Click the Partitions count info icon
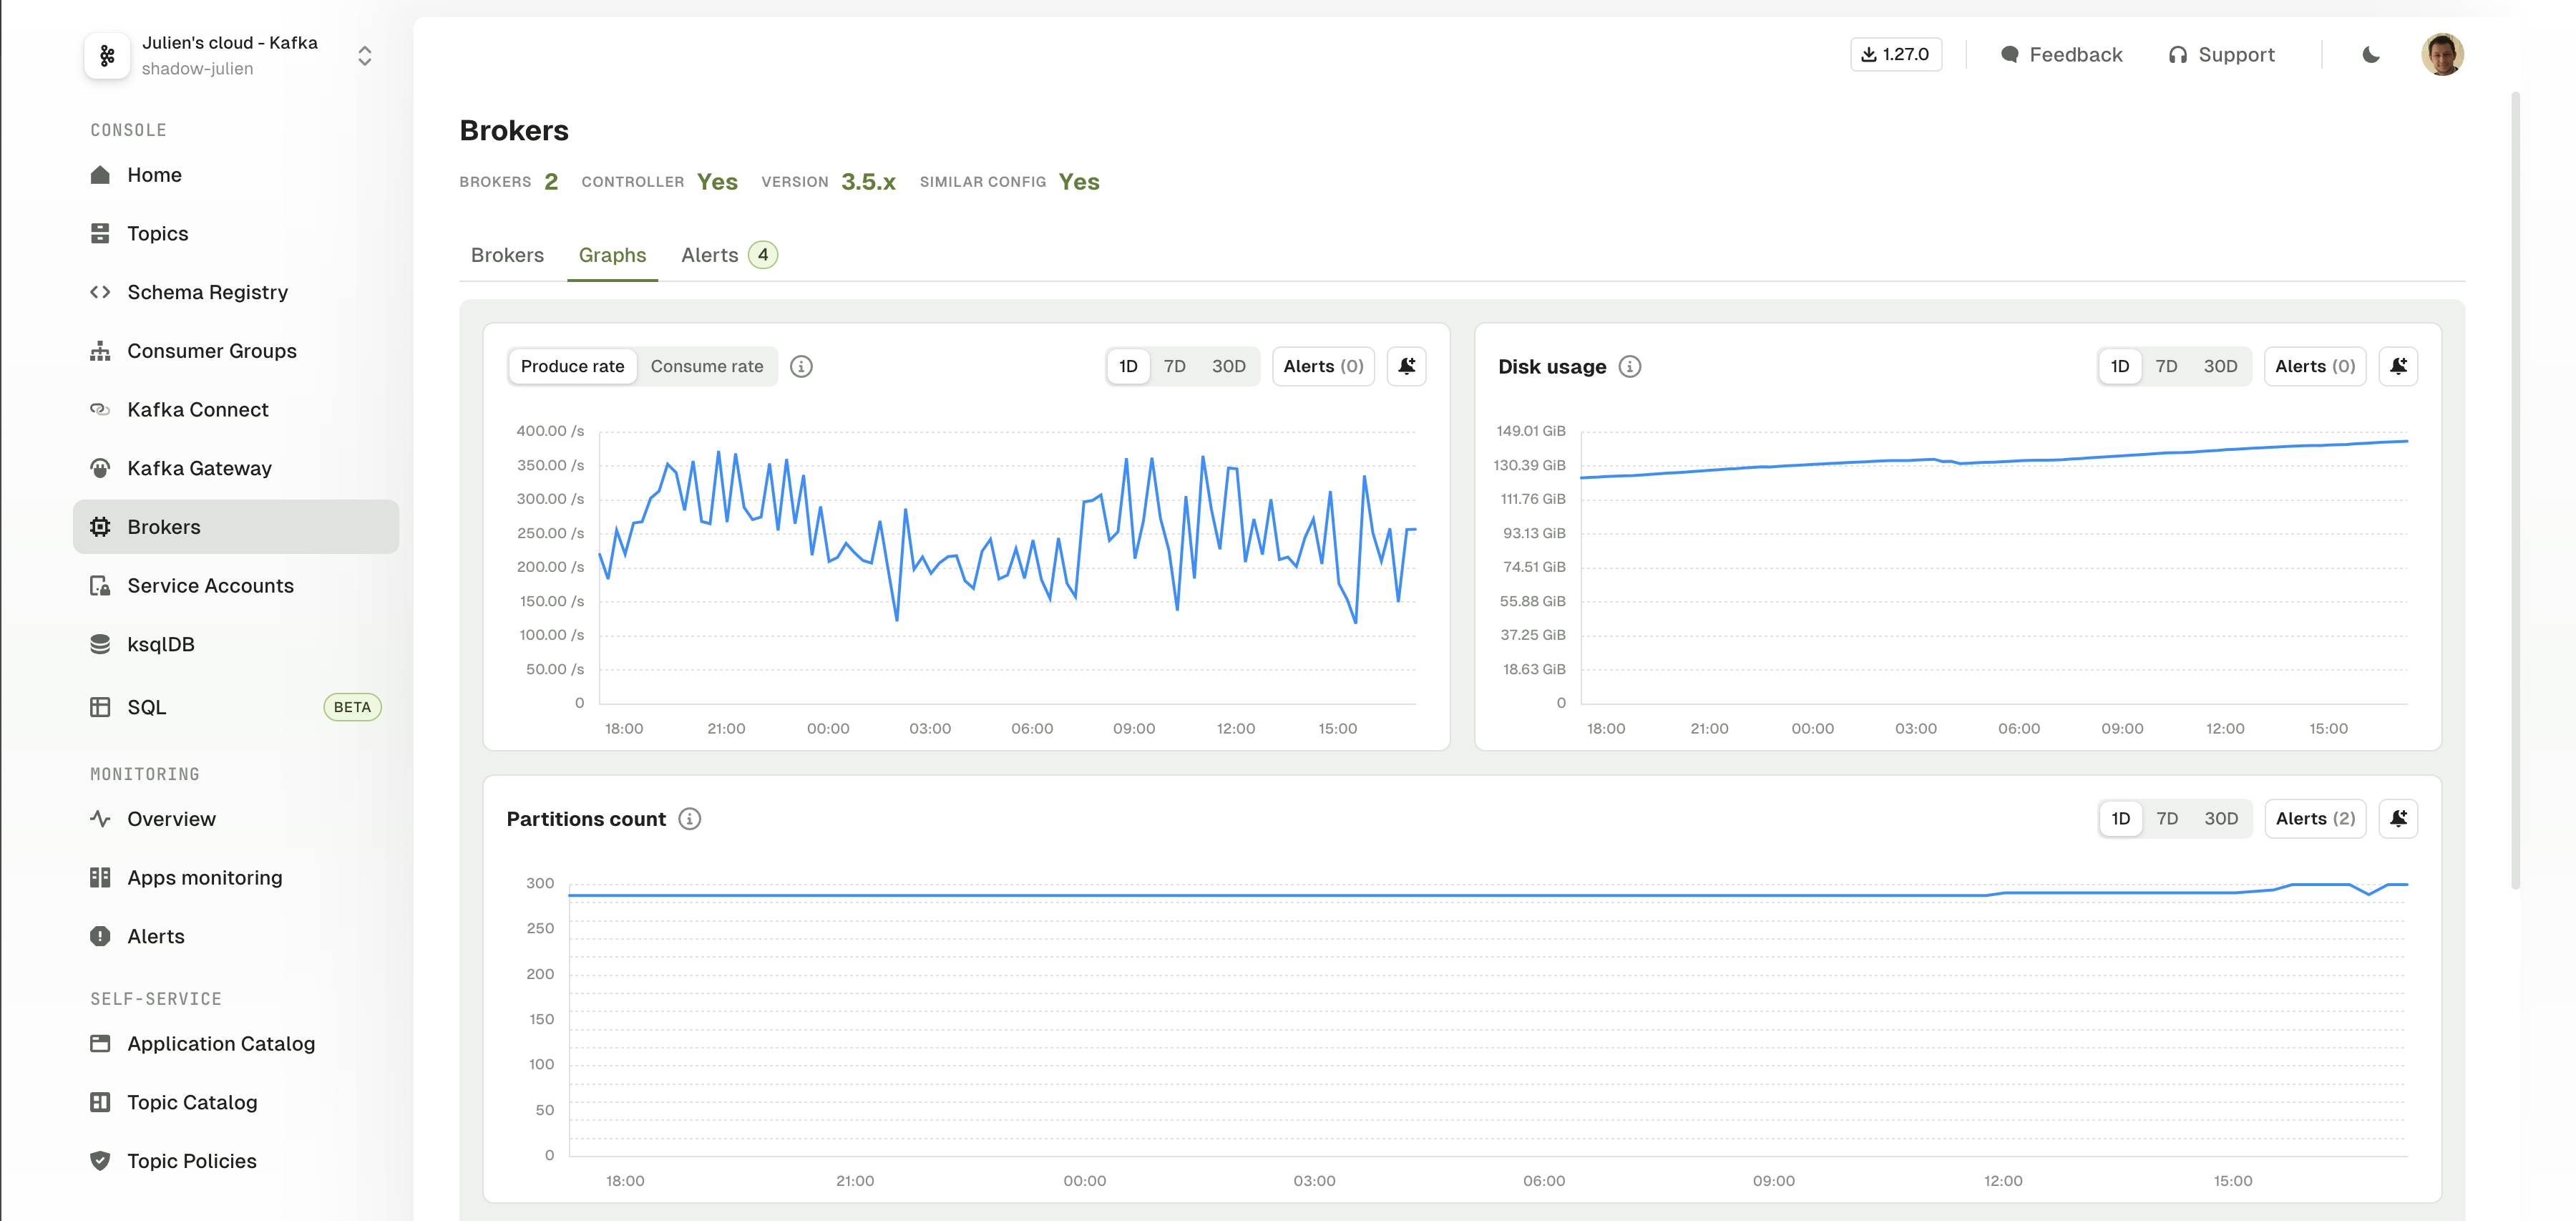 [690, 819]
